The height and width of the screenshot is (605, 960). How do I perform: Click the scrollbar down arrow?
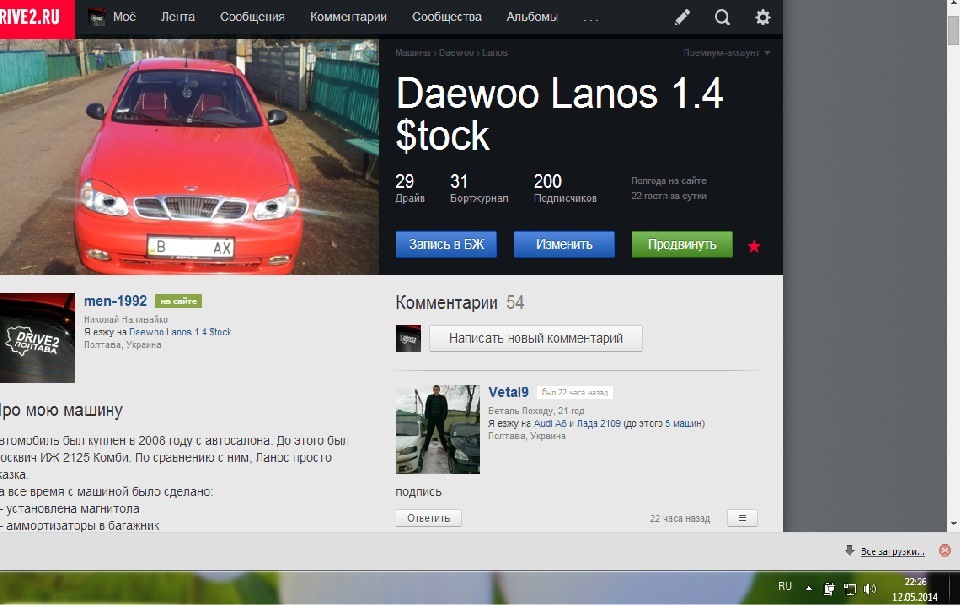click(x=953, y=525)
